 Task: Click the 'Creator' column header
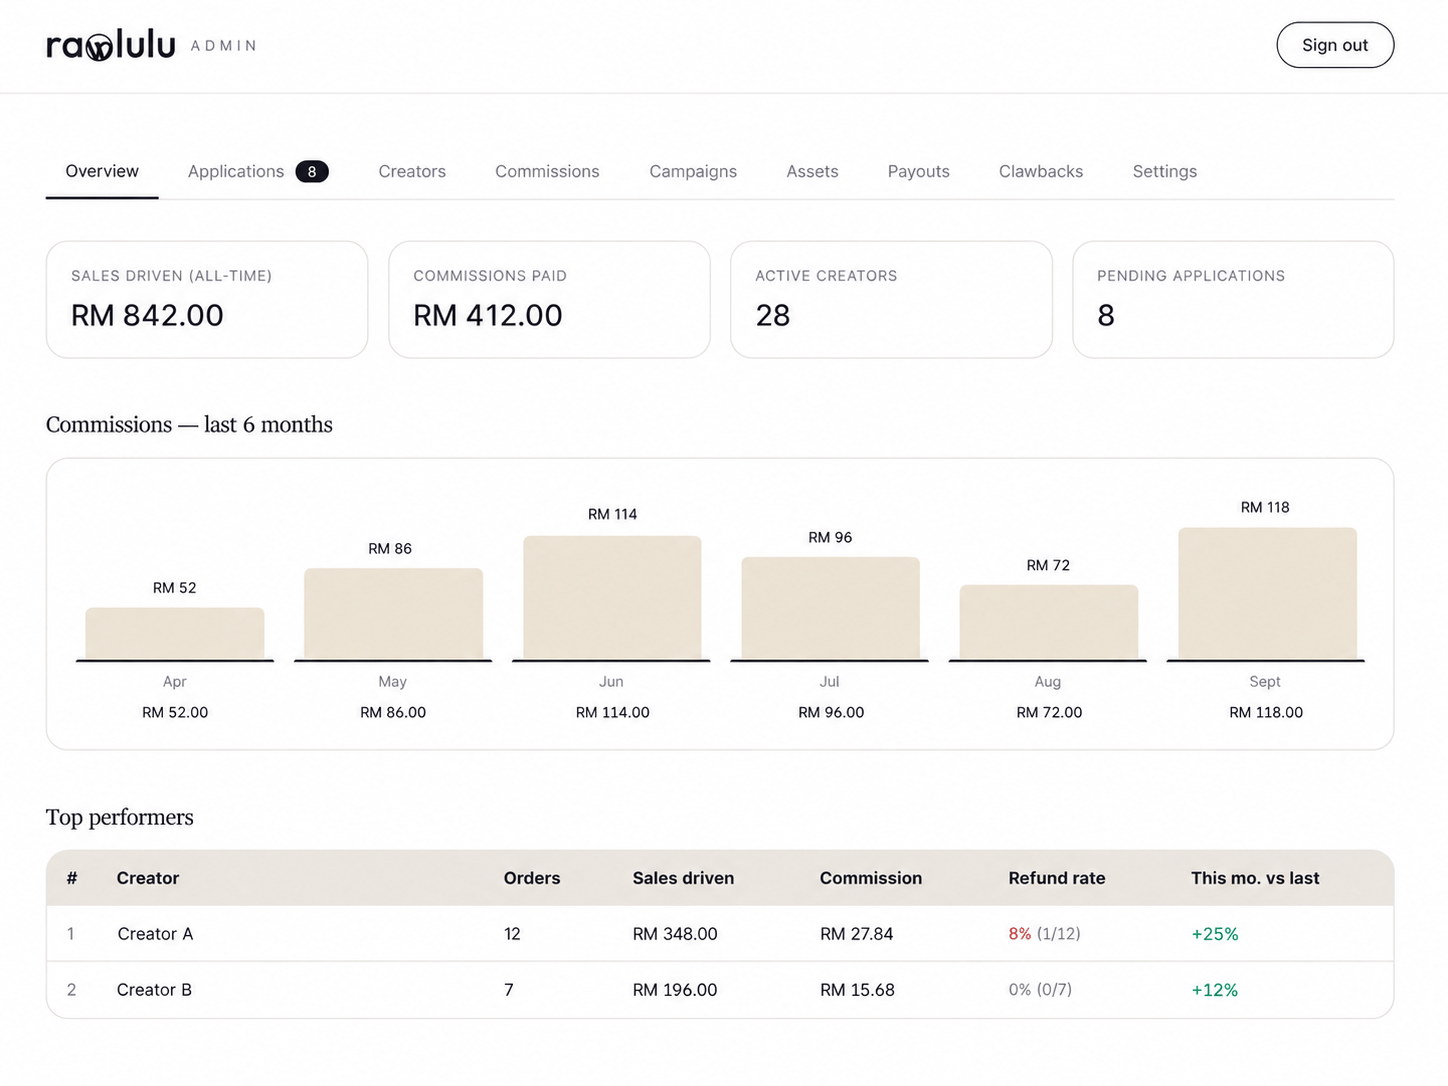pos(148,878)
